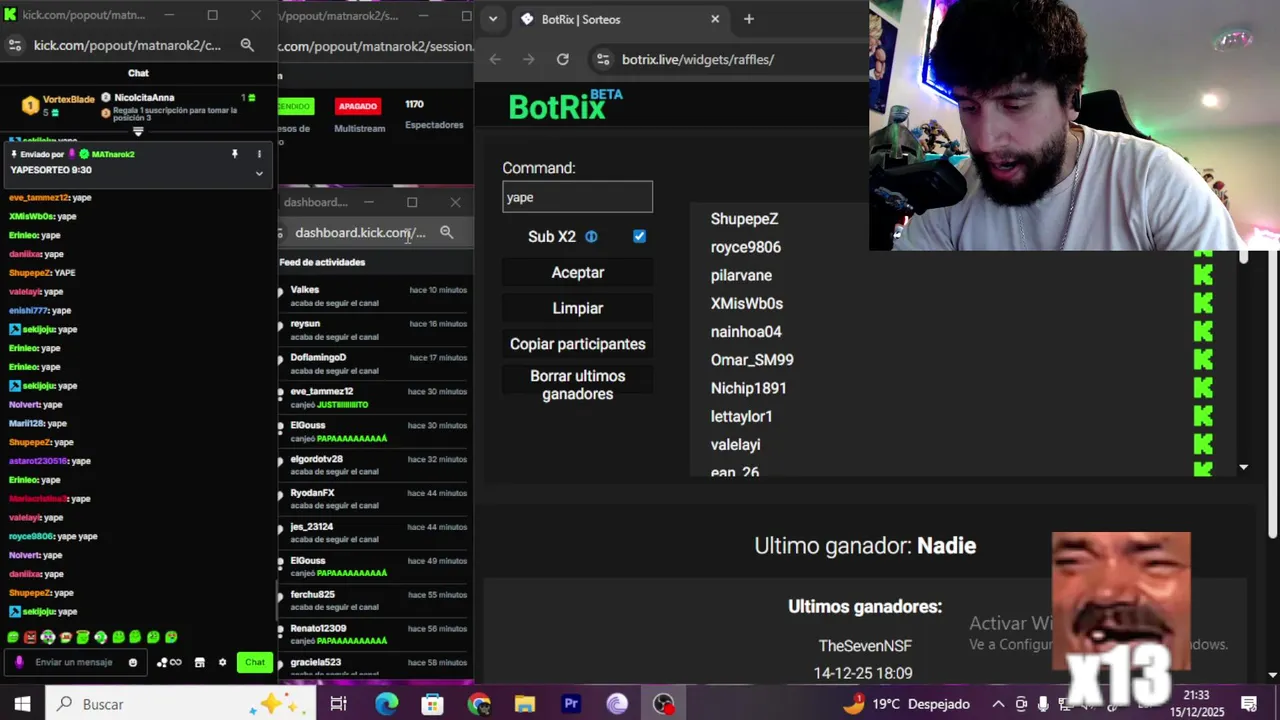1280x720 pixels.
Task: Click the Command input containing yape
Action: click(577, 197)
